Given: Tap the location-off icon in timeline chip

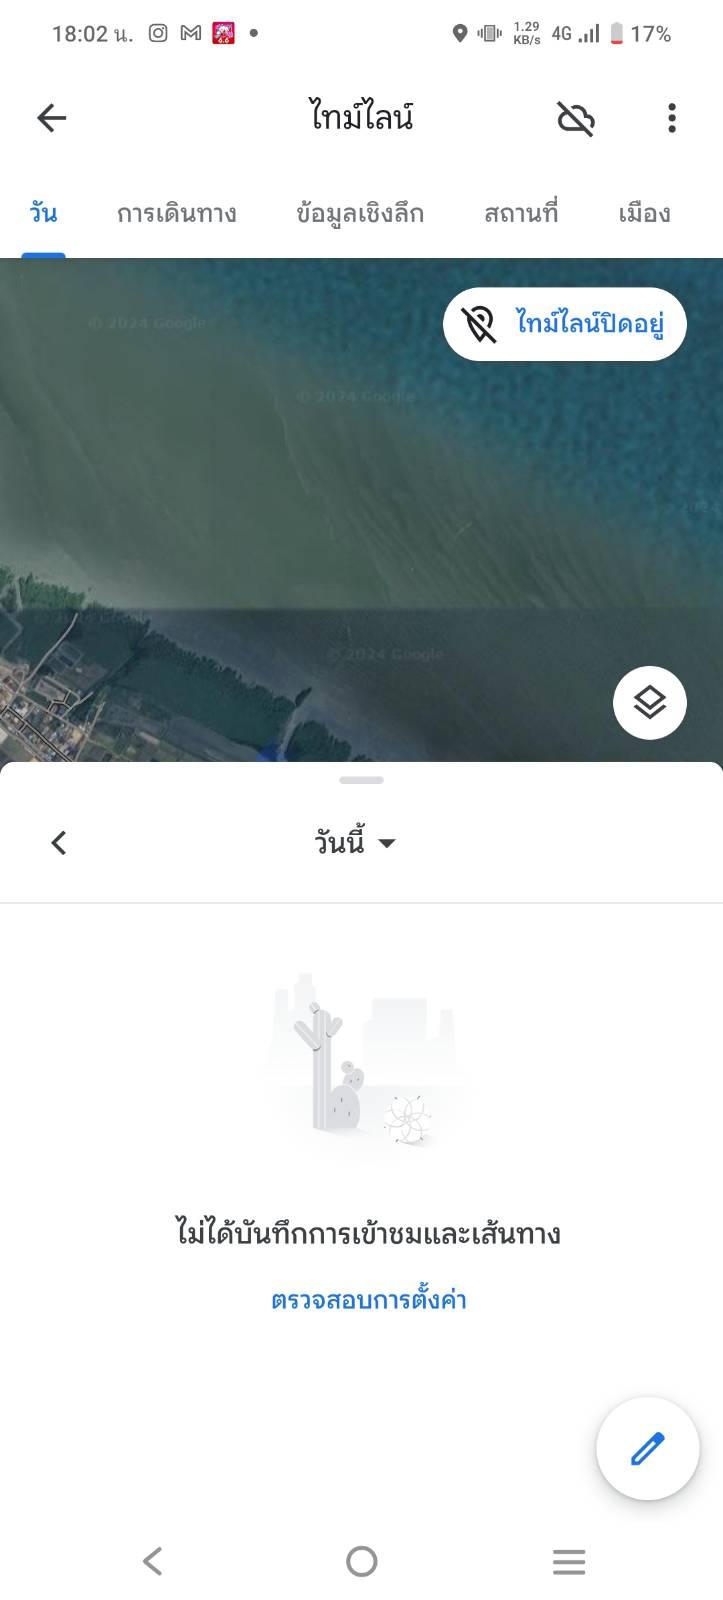Looking at the screenshot, I should (x=479, y=324).
